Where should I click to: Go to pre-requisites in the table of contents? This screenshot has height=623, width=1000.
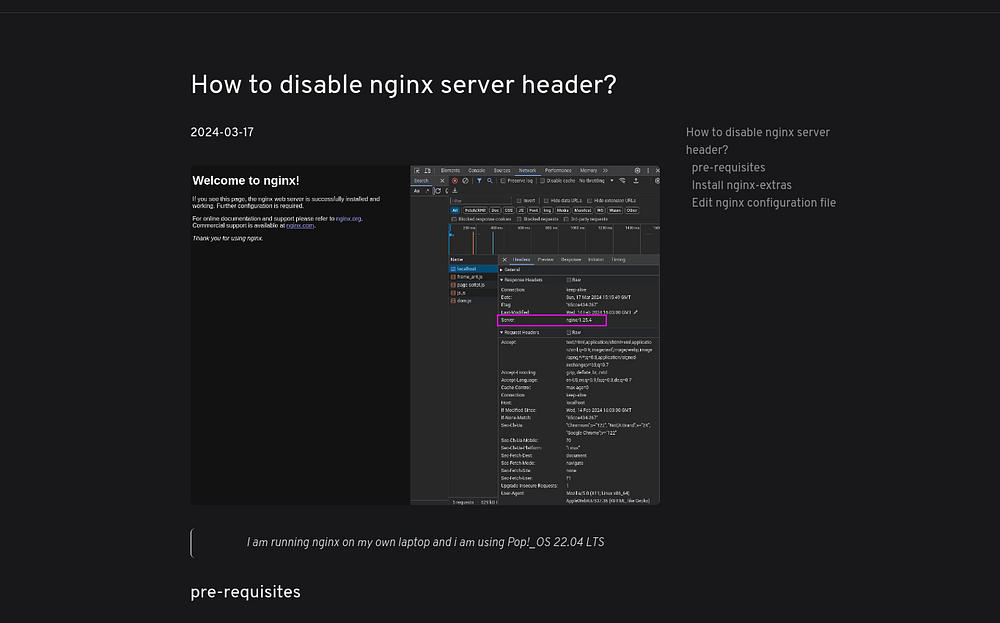(x=728, y=168)
